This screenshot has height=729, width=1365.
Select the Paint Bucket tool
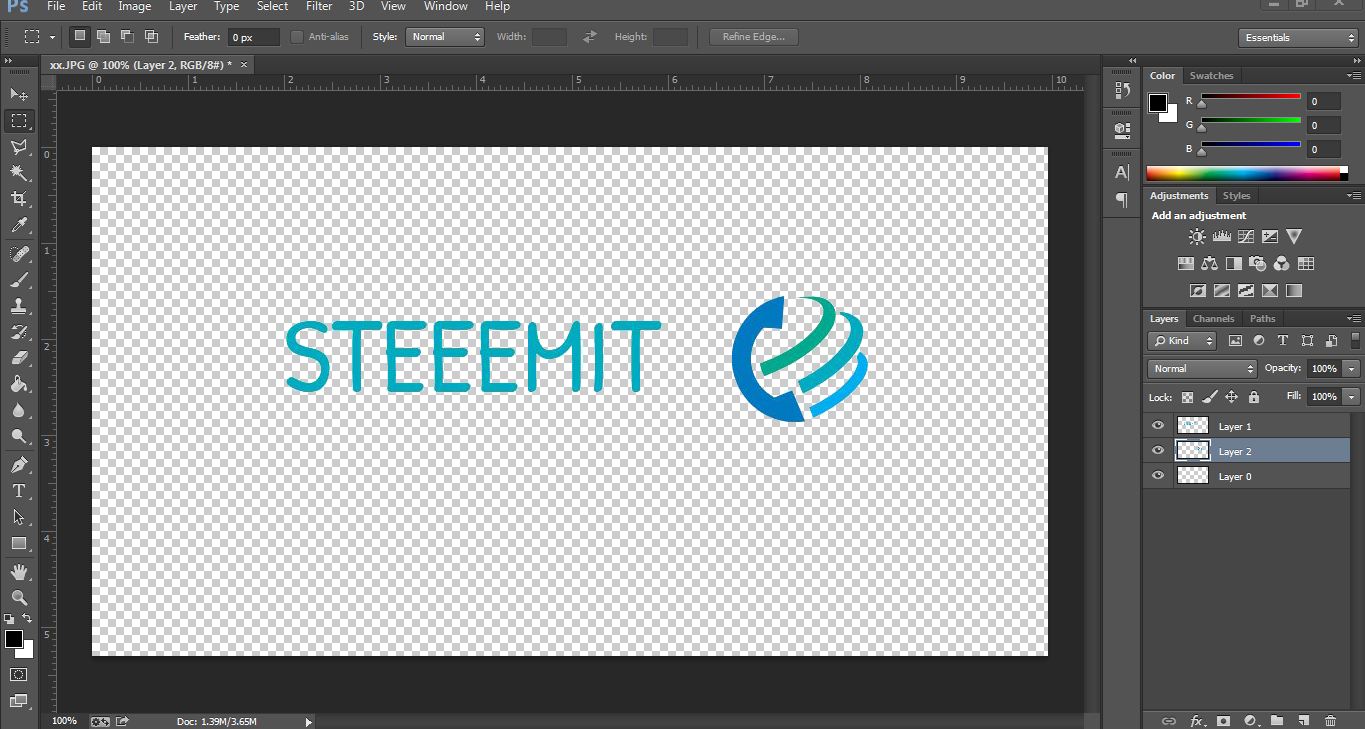18,384
